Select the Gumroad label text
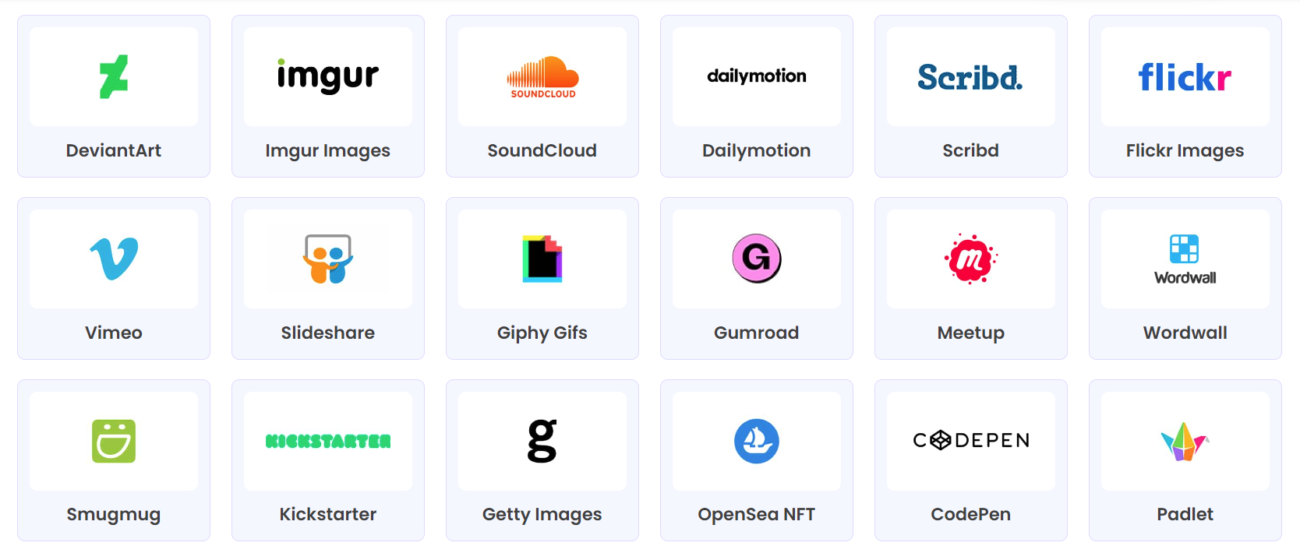The height and width of the screenshot is (553, 1300). [x=756, y=333]
